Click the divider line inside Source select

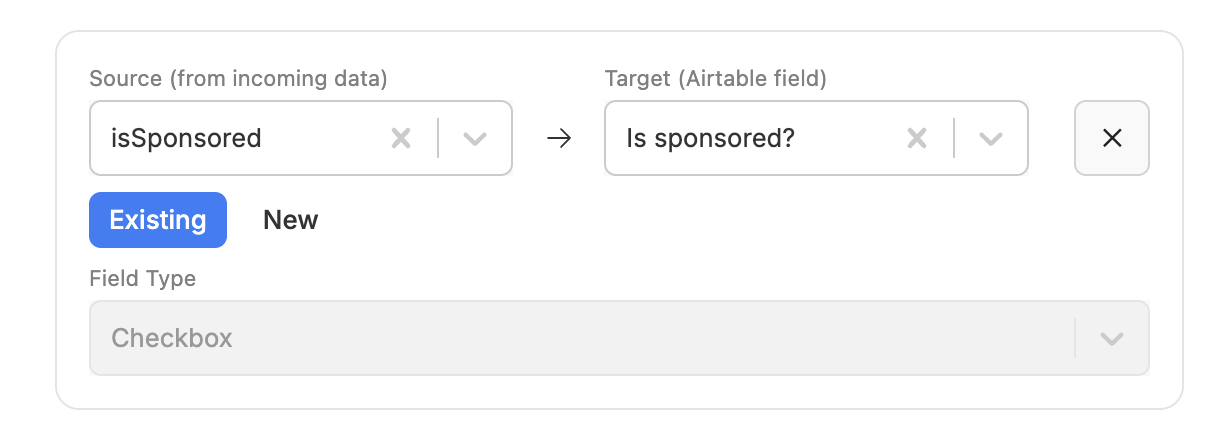438,139
